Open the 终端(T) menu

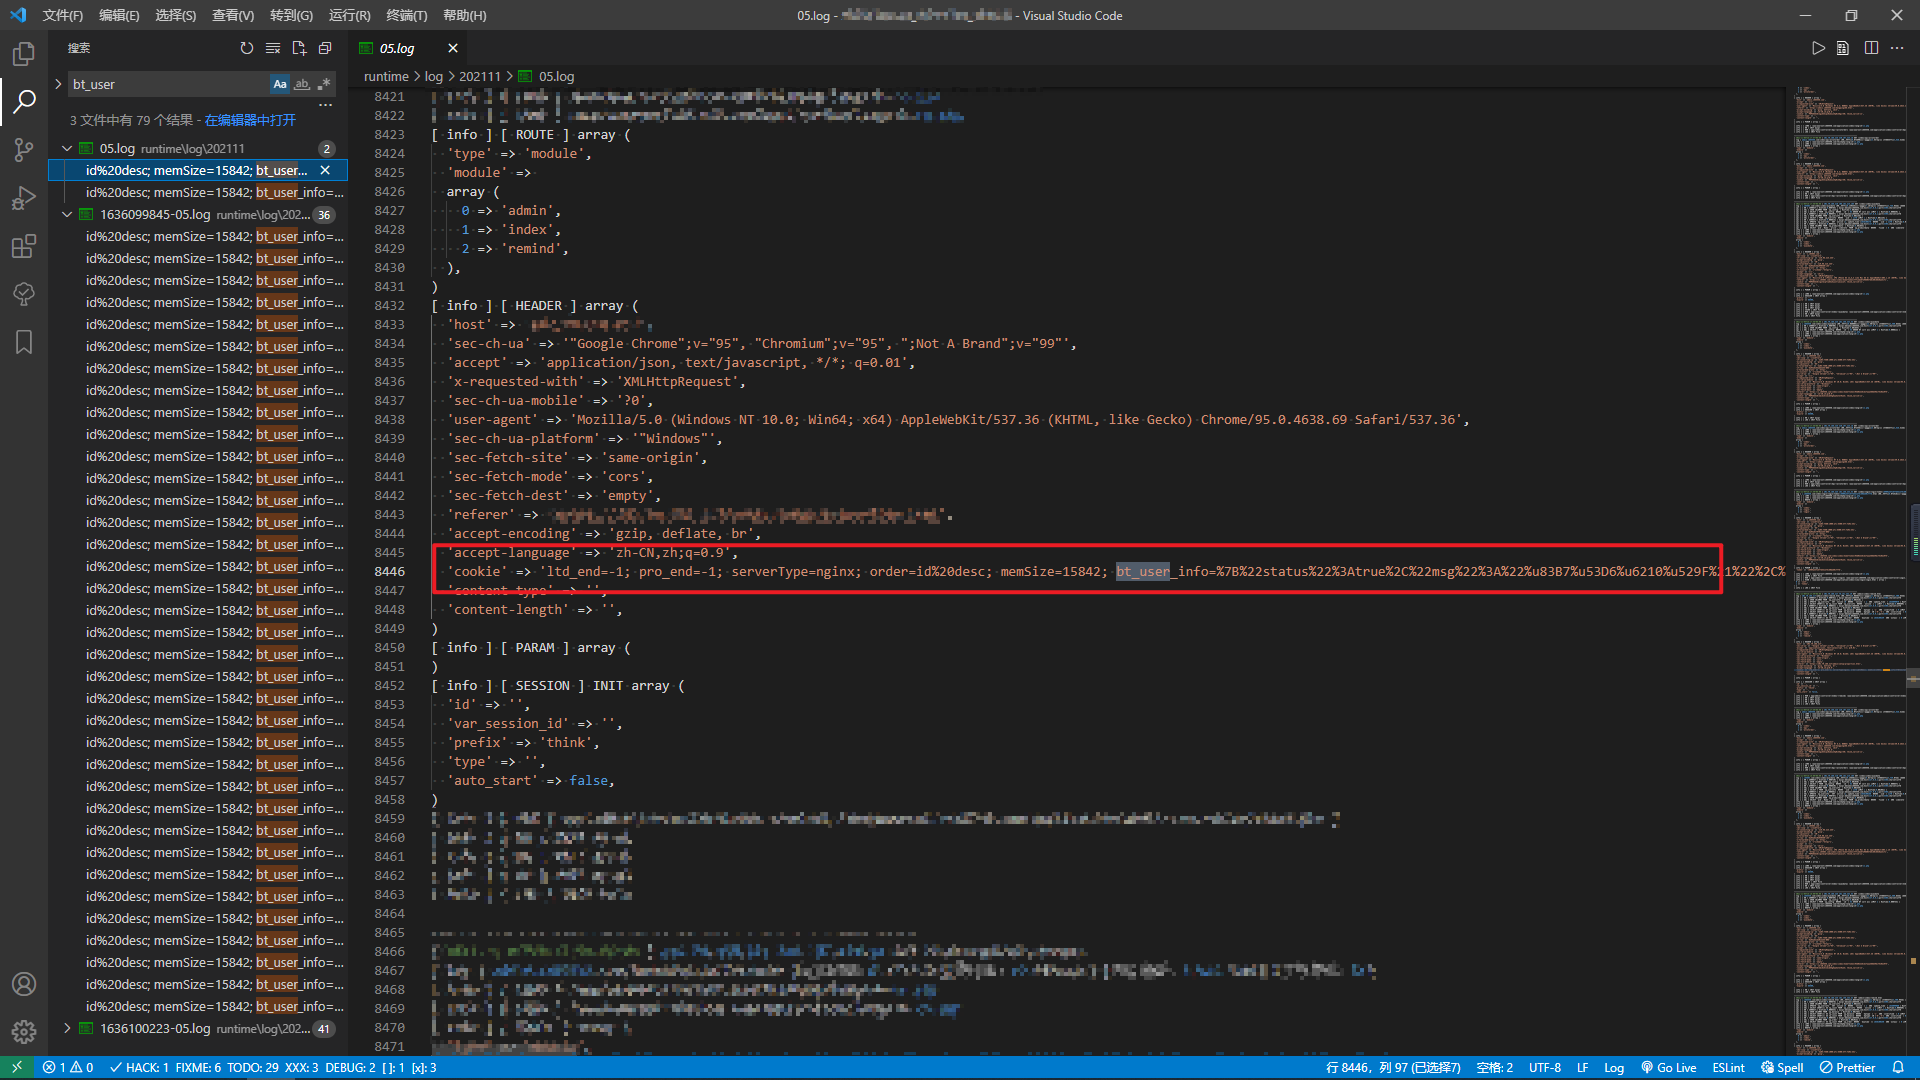tap(406, 15)
